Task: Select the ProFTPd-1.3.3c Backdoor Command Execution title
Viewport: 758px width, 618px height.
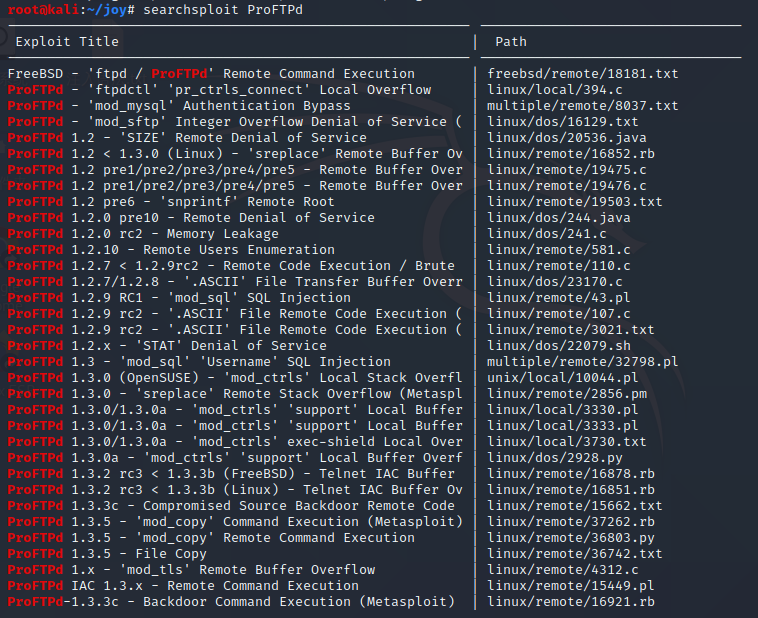Action: pyautogui.click(x=231, y=601)
